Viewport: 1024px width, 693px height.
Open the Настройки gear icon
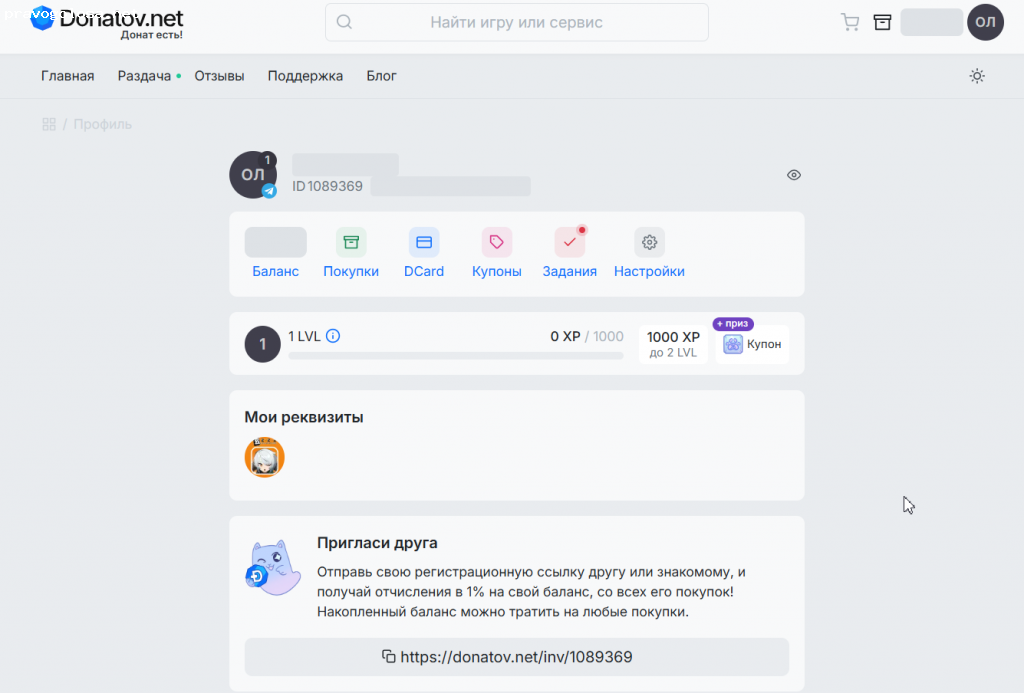[648, 242]
